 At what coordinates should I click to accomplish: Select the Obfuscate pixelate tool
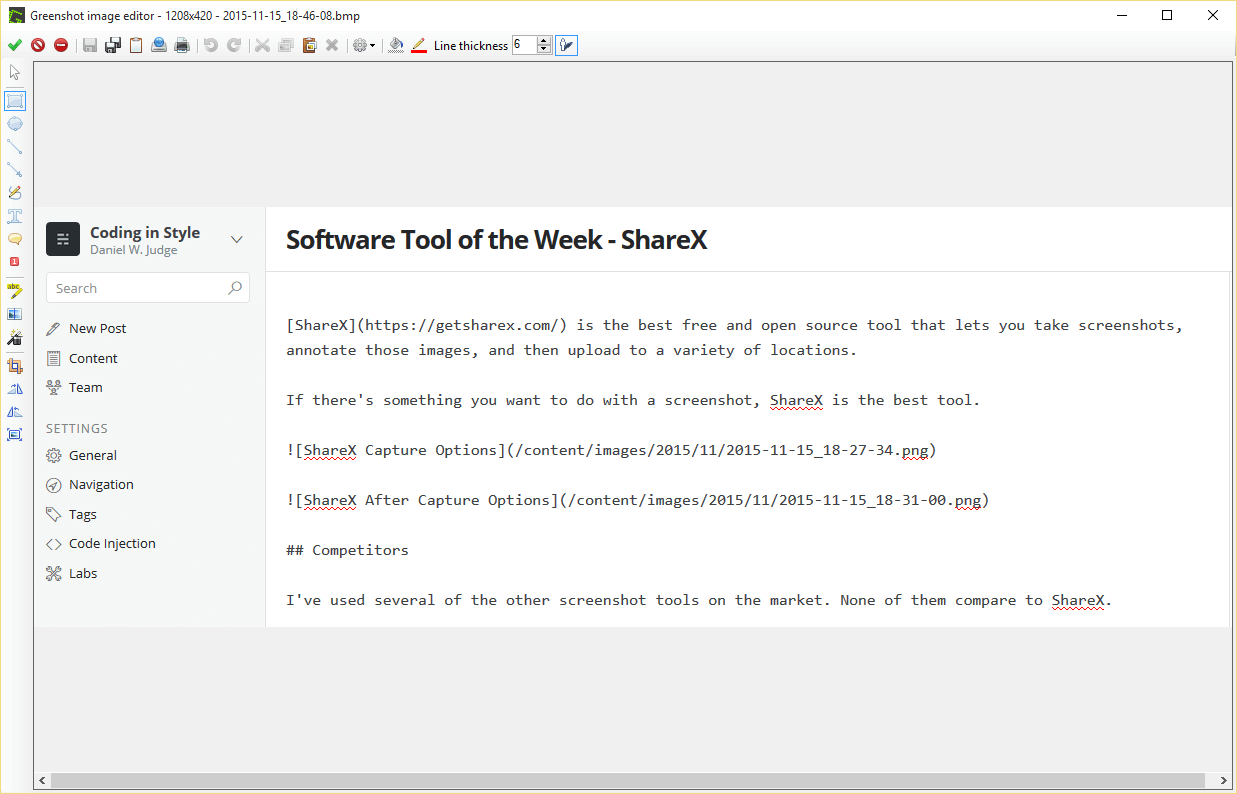click(x=15, y=314)
